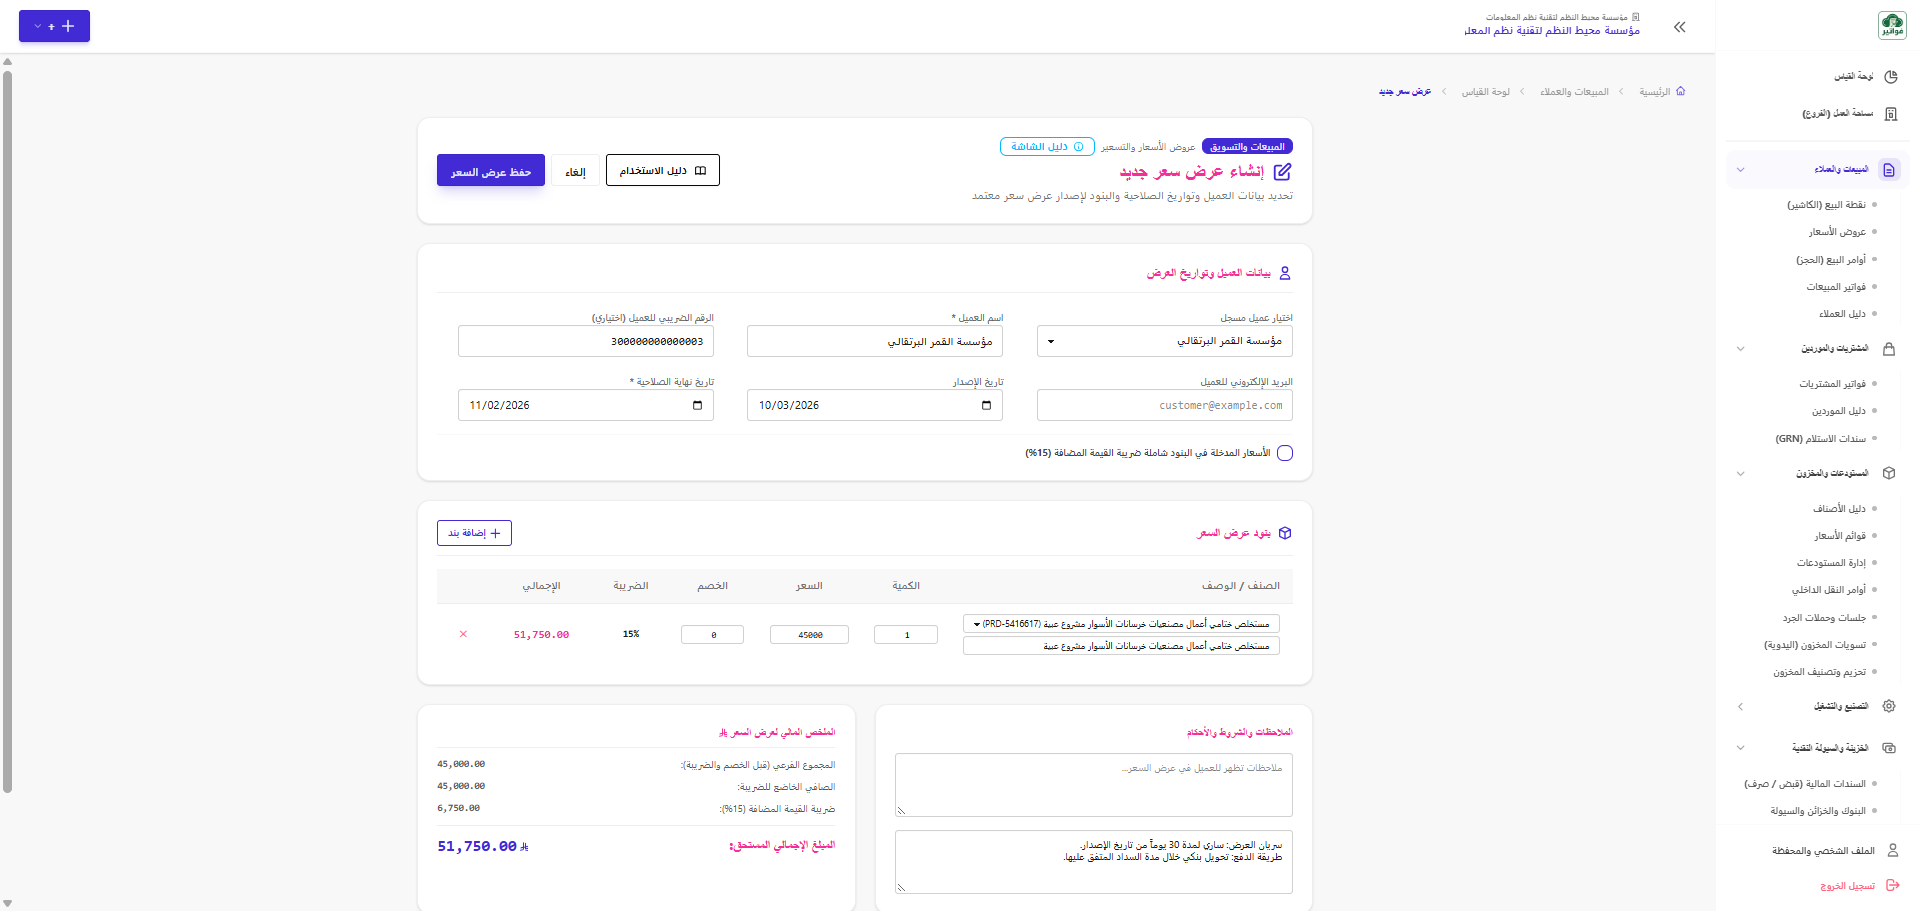Click the لوحة القياس dashboard pie icon
The height and width of the screenshot is (911, 1920).
pyautogui.click(x=1891, y=76)
